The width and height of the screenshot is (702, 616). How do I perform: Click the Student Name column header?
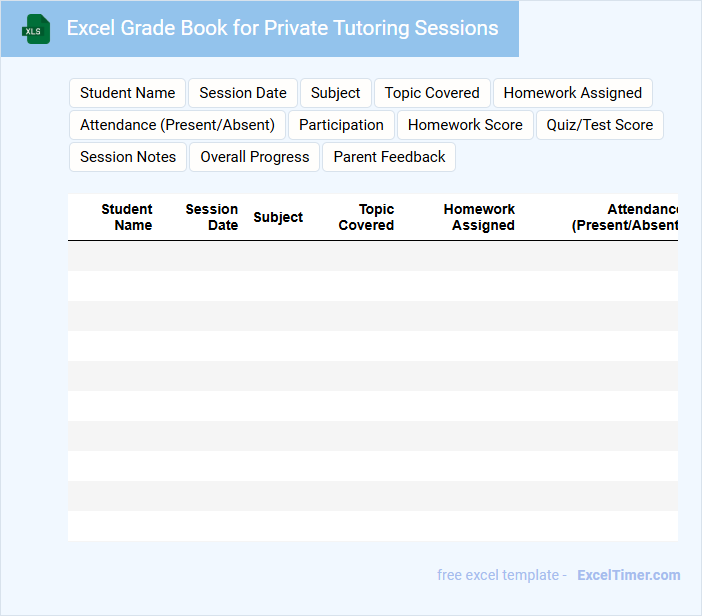pos(127,217)
